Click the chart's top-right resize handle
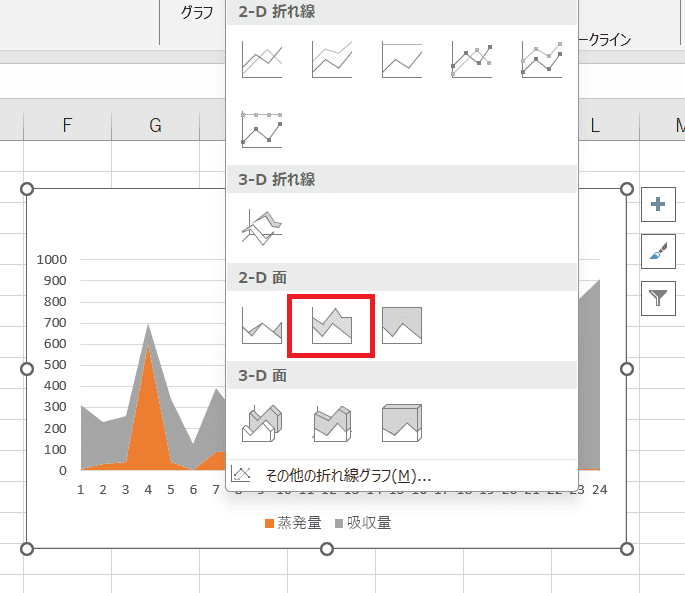This screenshot has height=593, width=685. pyautogui.click(x=627, y=189)
